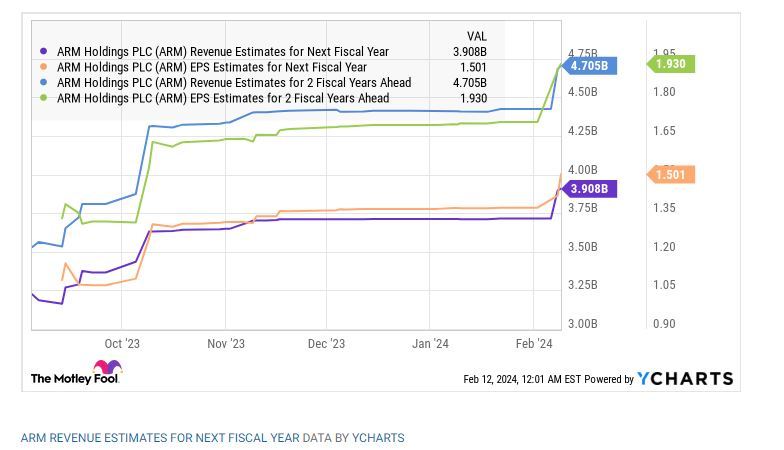Select the Jan '24 axis label

click(430, 344)
